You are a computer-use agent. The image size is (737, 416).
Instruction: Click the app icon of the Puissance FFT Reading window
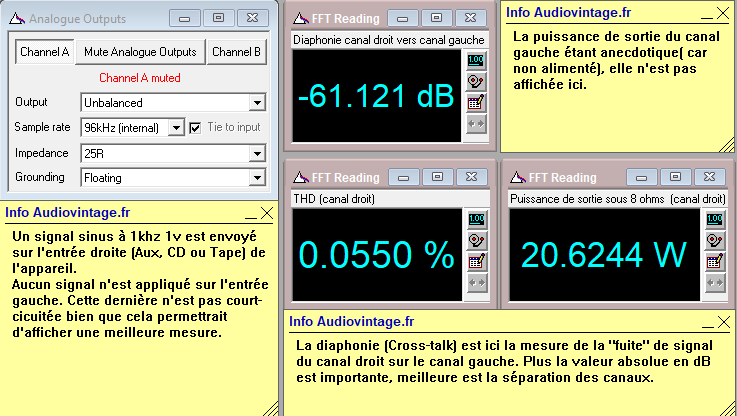coord(518,178)
